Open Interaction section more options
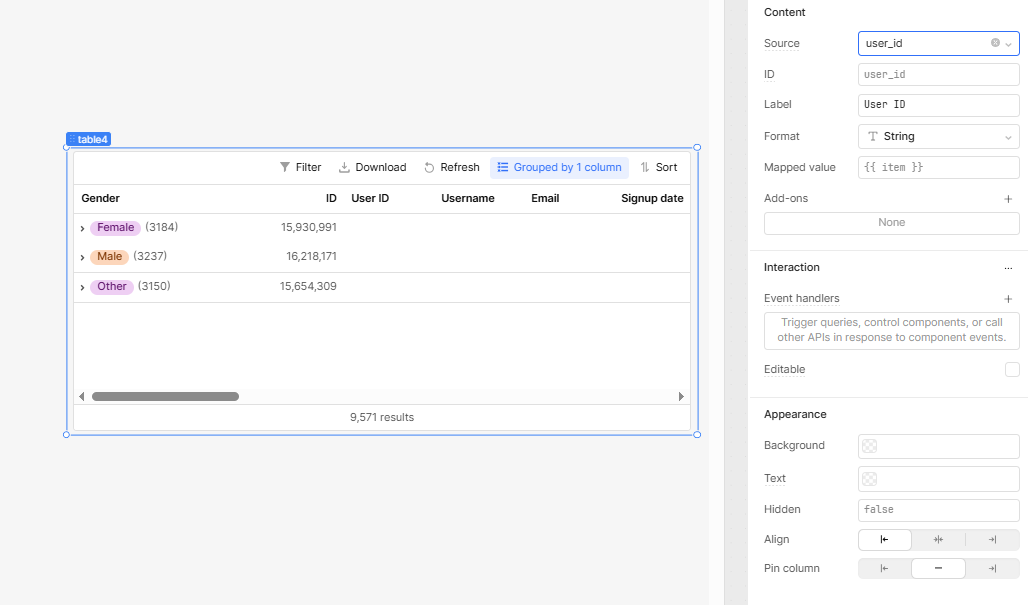The width and height of the screenshot is (1028, 605). point(1008,267)
